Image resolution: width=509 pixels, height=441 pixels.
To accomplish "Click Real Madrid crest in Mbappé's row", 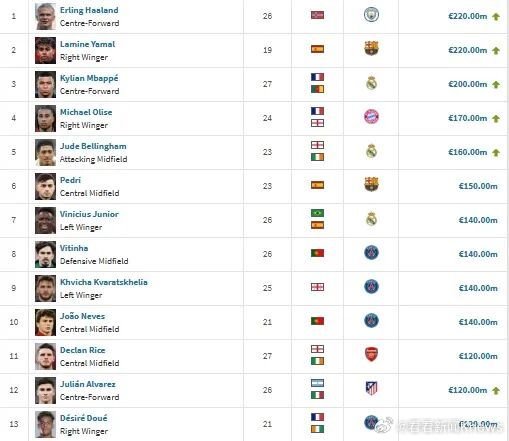I will tap(371, 83).
